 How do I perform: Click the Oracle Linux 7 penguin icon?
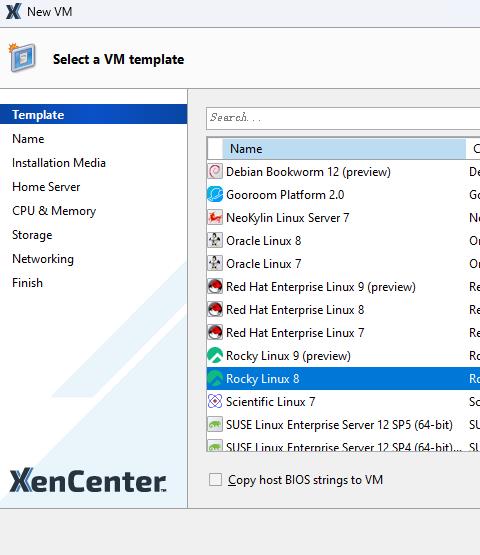click(x=215, y=263)
